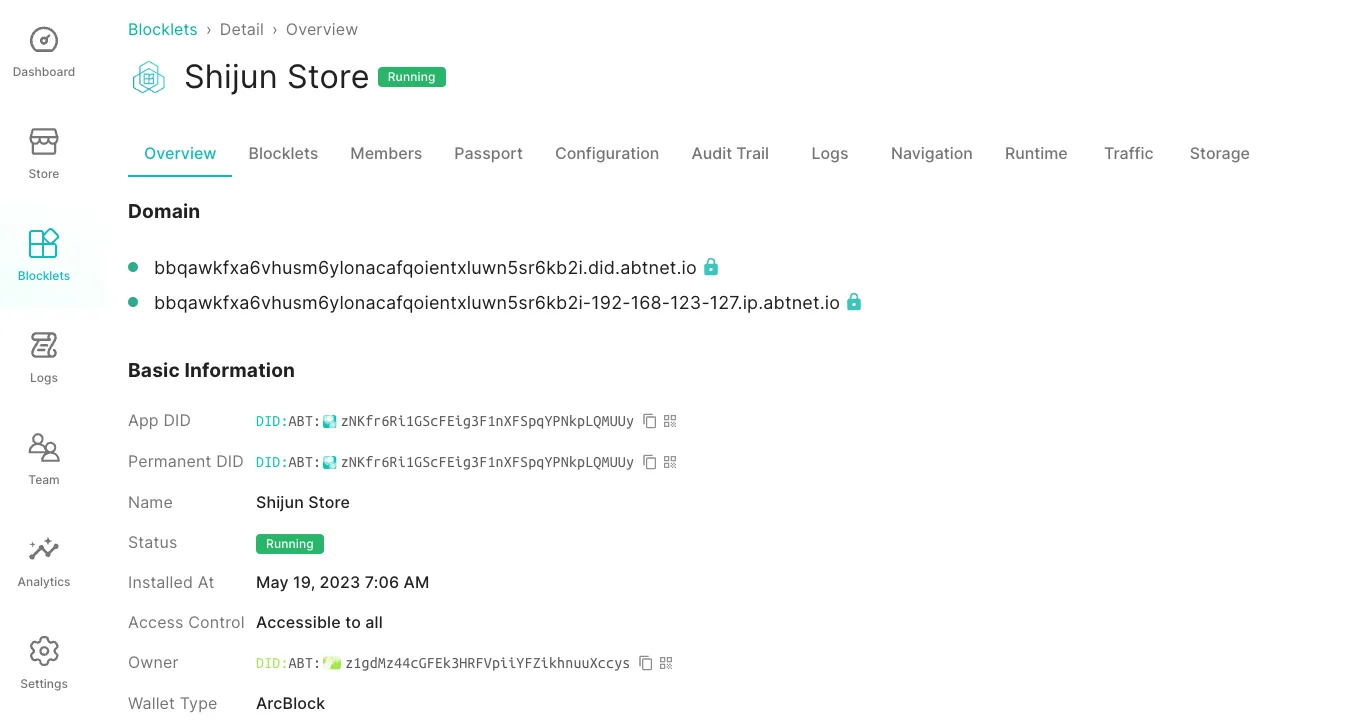The image size is (1369, 725).
Task: Copy the Owner DID value
Action: 646,663
